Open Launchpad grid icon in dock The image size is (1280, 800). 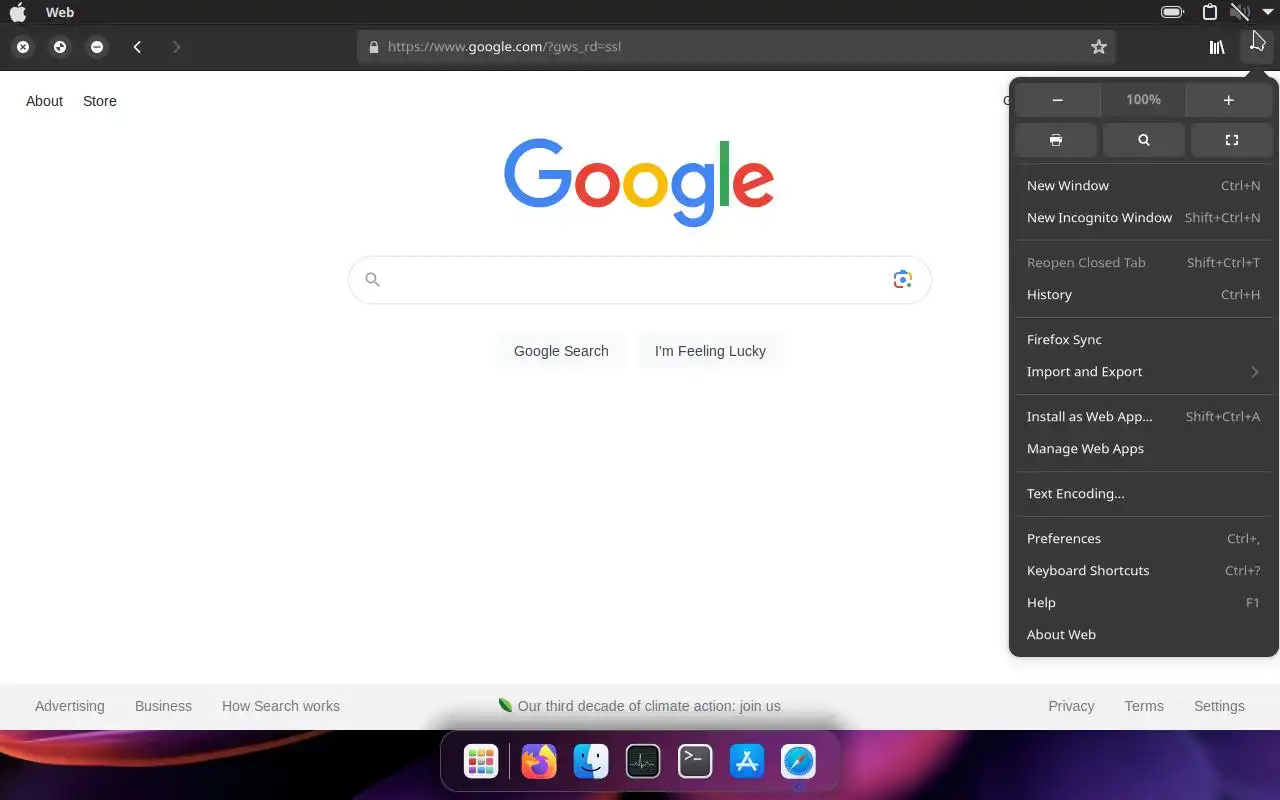(481, 762)
